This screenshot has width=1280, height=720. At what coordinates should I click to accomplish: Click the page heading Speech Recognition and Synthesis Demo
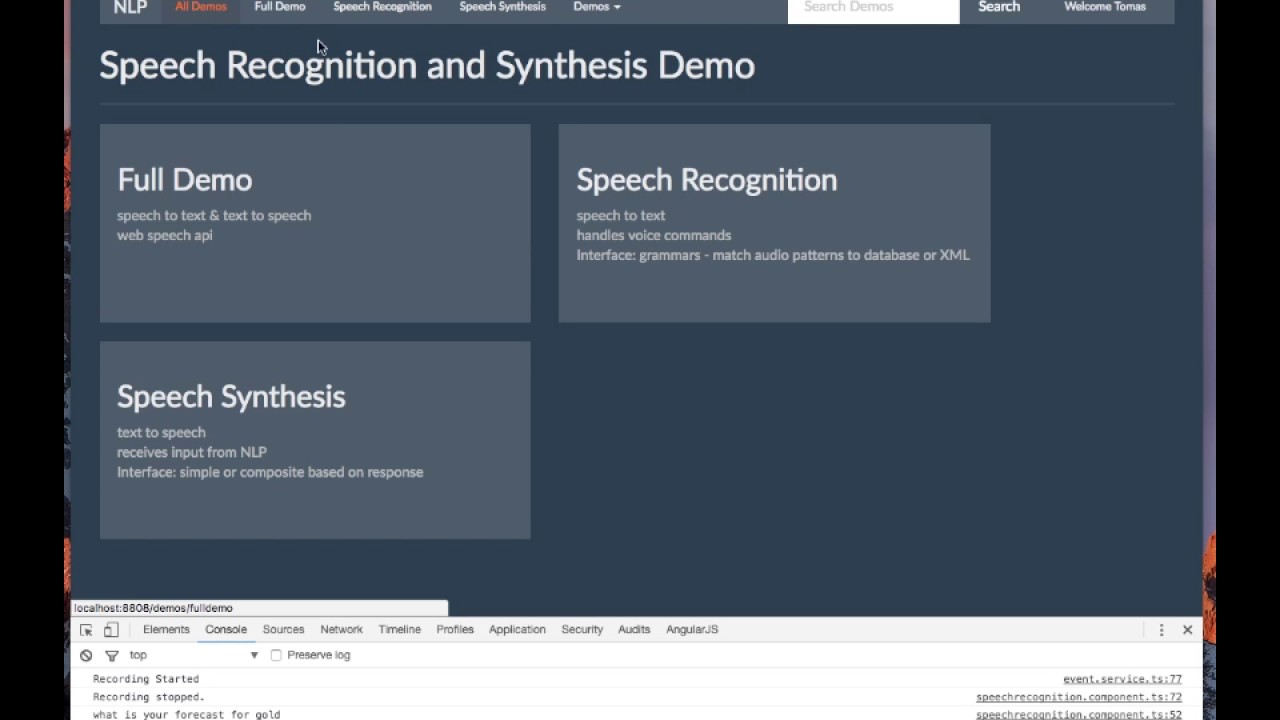click(427, 66)
